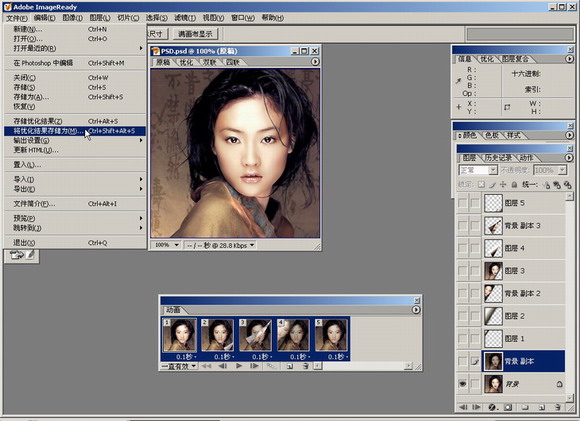Click lock transparent pixels icon in 图层 panel

[481, 184]
